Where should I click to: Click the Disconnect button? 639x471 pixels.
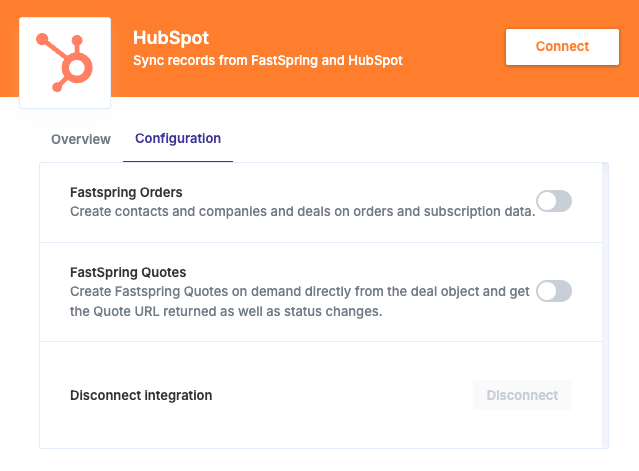tap(522, 395)
